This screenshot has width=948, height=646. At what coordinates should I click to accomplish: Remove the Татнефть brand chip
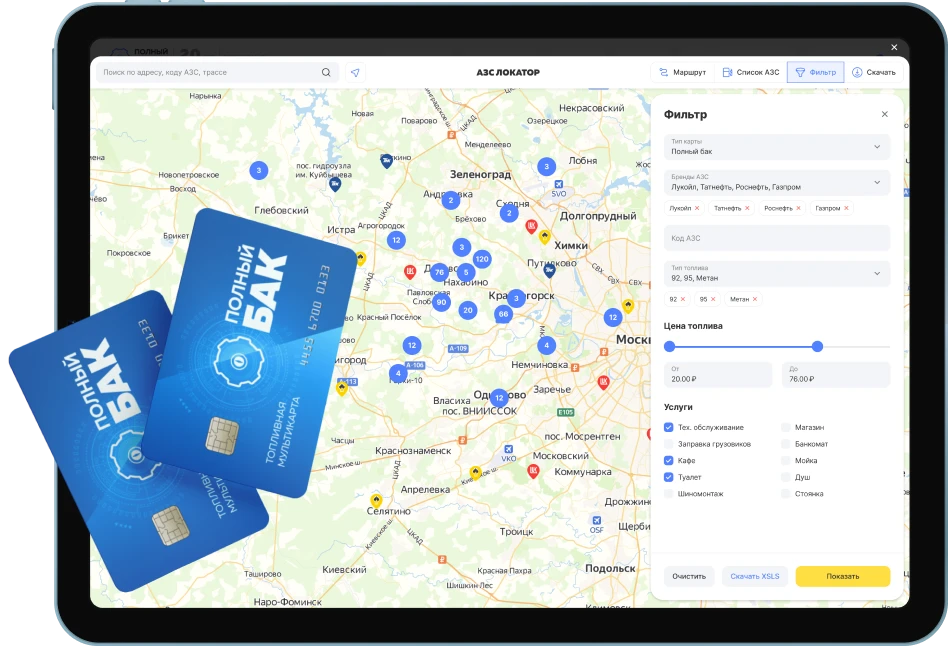(x=747, y=208)
